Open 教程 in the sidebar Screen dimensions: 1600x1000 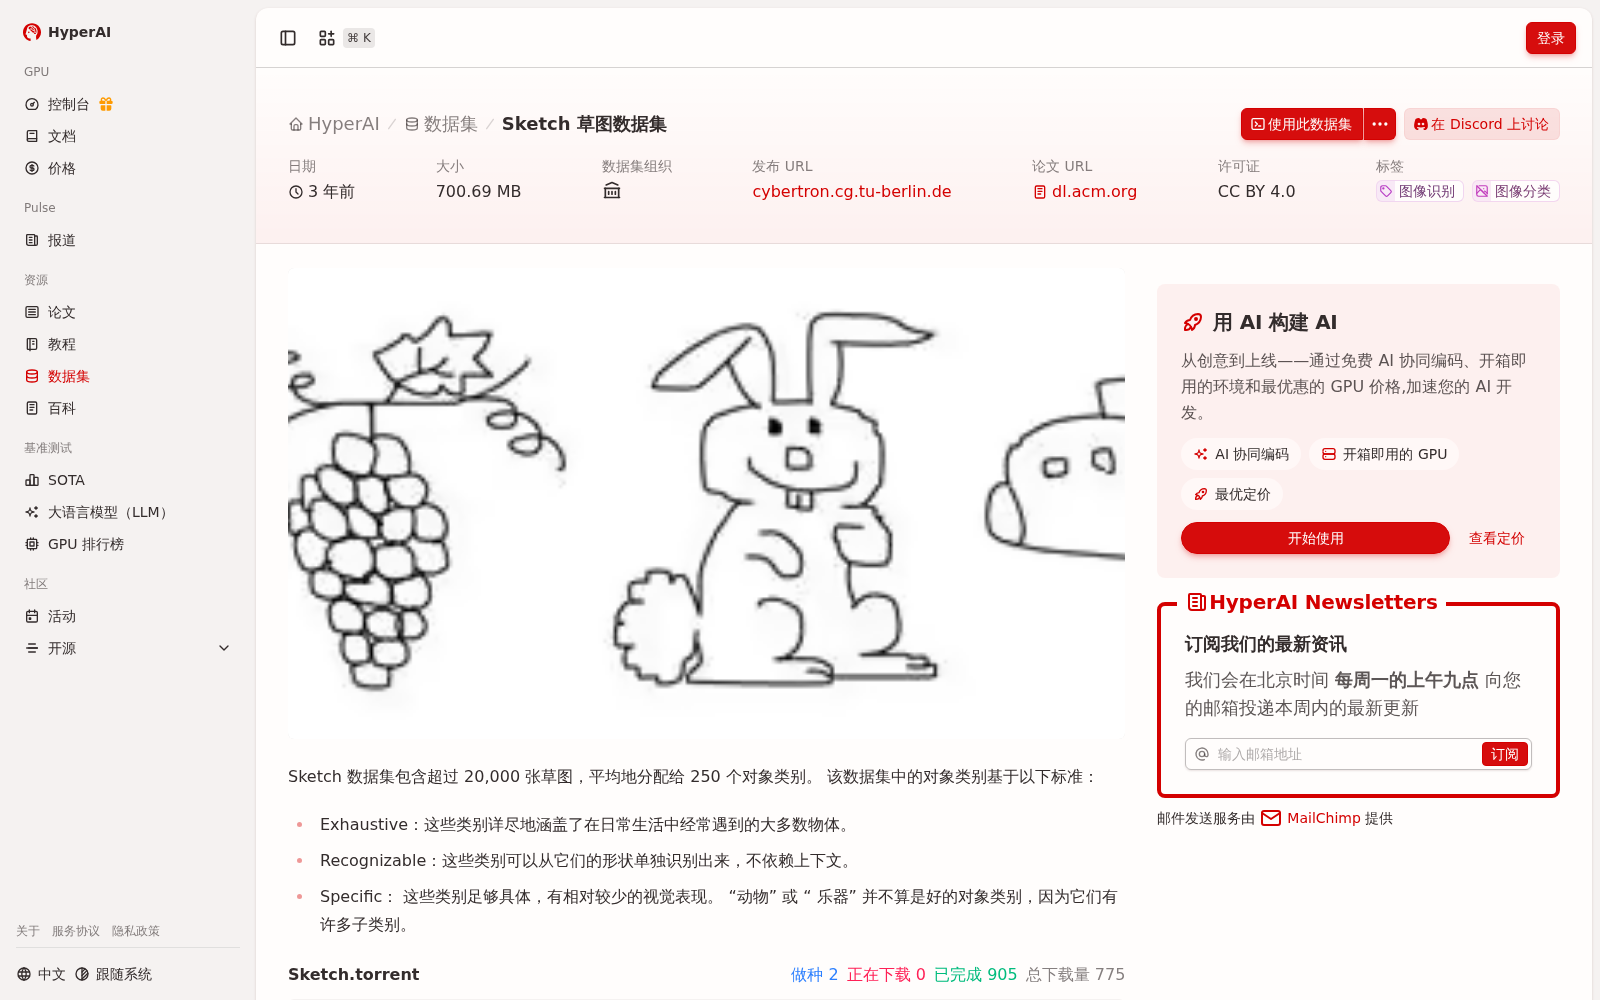[x=128, y=344]
